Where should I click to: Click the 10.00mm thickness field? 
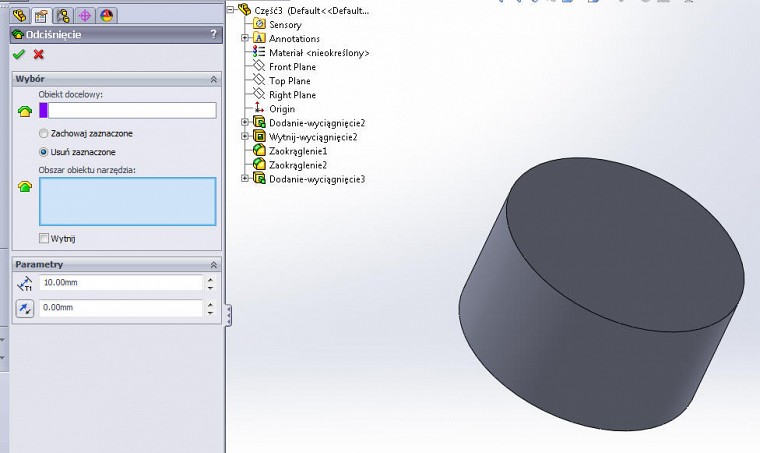(121, 282)
